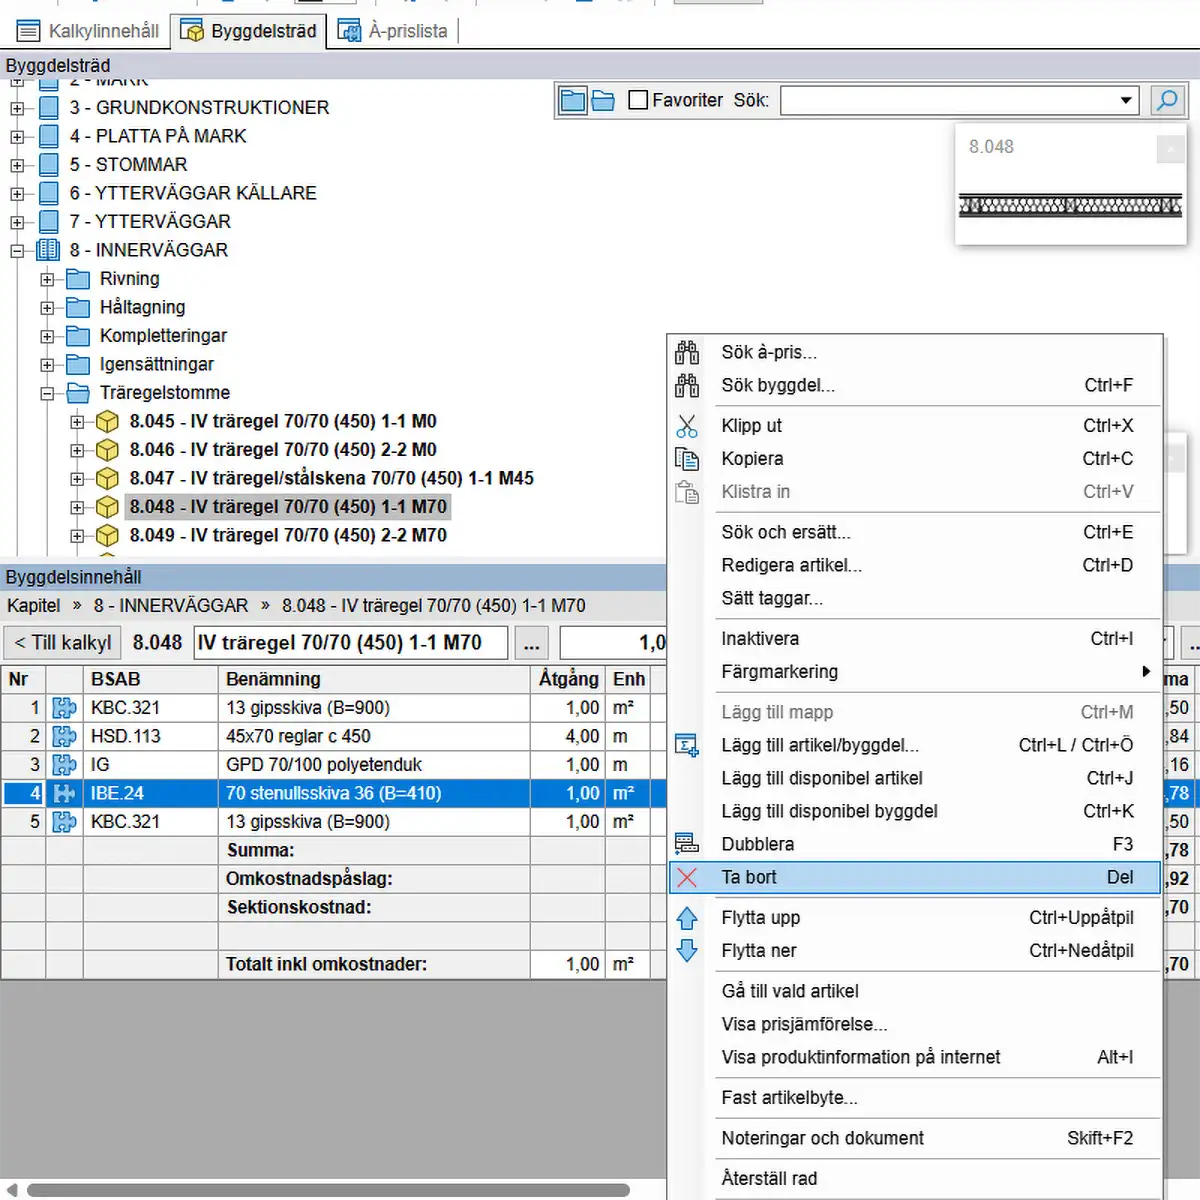Viewport: 1200px width, 1200px height.
Task: Click the Flytta upp arrow icon
Action: [x=687, y=918]
